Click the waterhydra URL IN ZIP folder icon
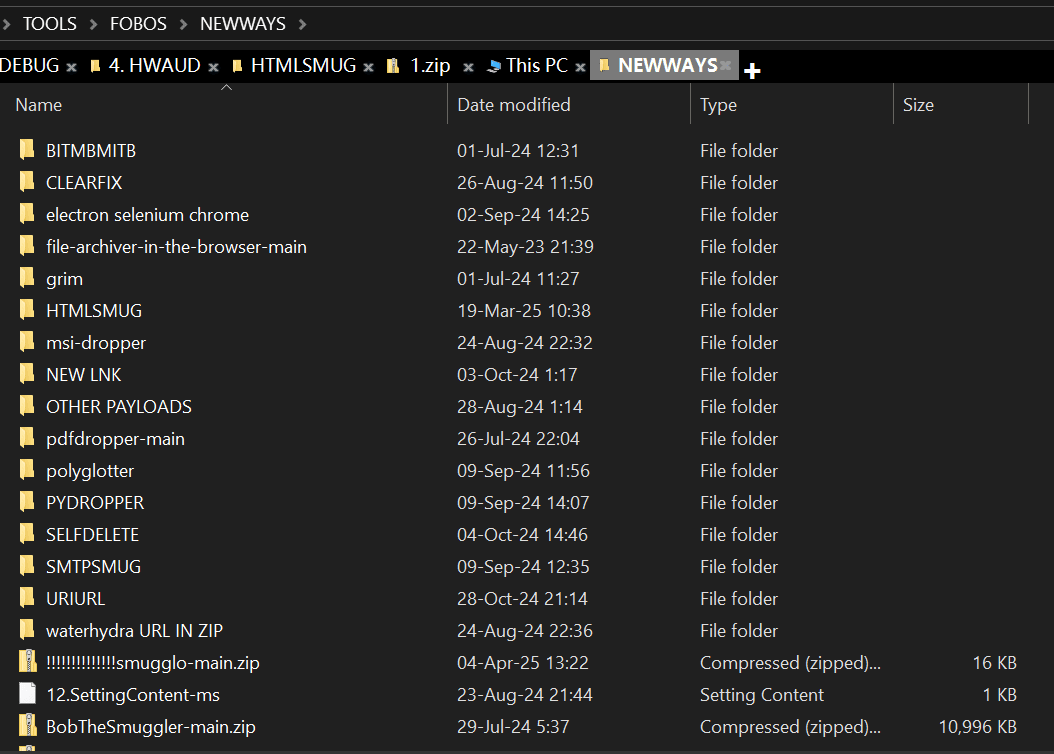 pos(27,630)
